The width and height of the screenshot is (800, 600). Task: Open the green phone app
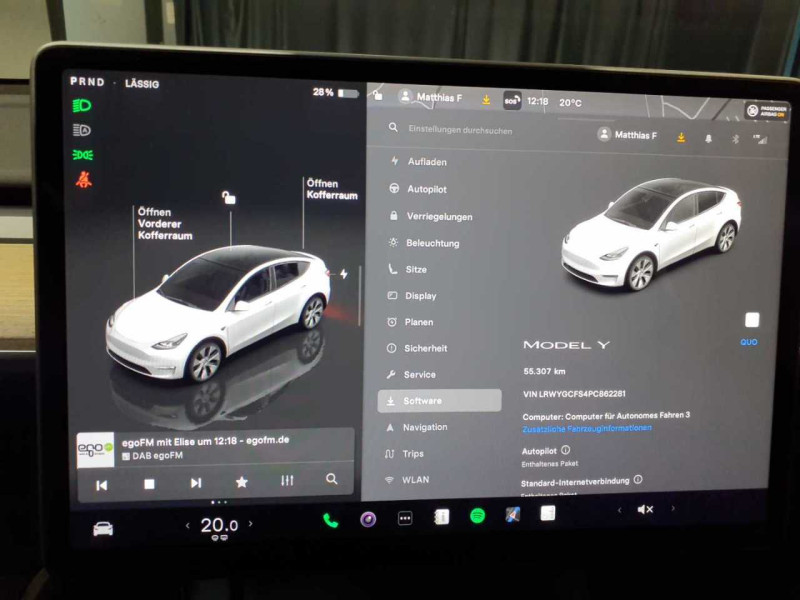pyautogui.click(x=331, y=520)
